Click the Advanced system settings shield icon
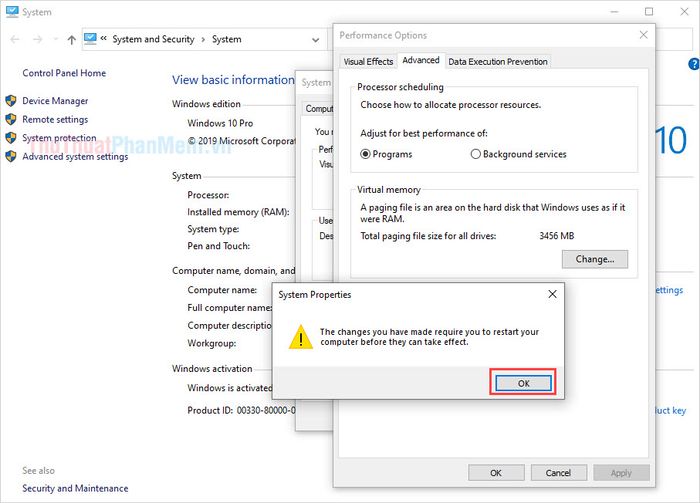Screen dimensions: 700x503 click(x=11, y=156)
